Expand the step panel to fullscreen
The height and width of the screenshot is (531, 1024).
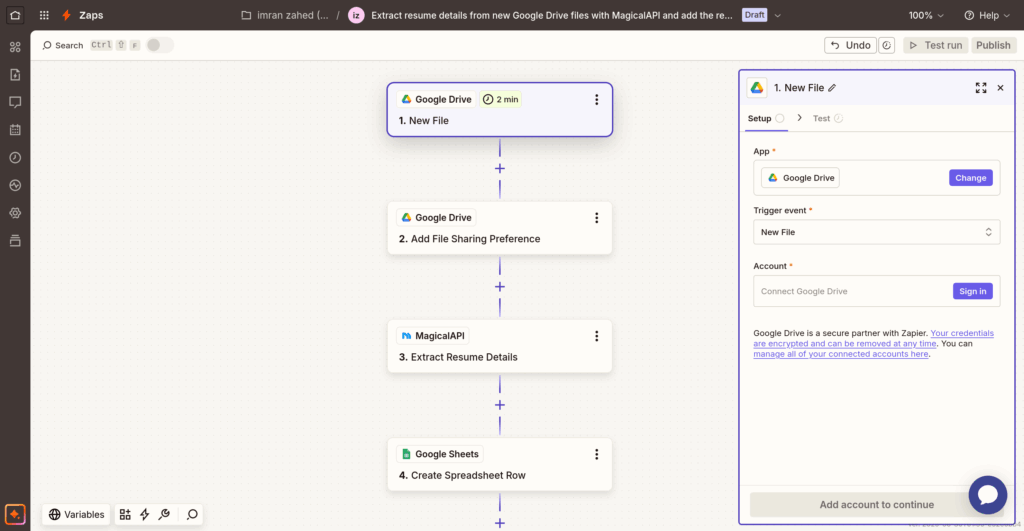click(x=981, y=88)
